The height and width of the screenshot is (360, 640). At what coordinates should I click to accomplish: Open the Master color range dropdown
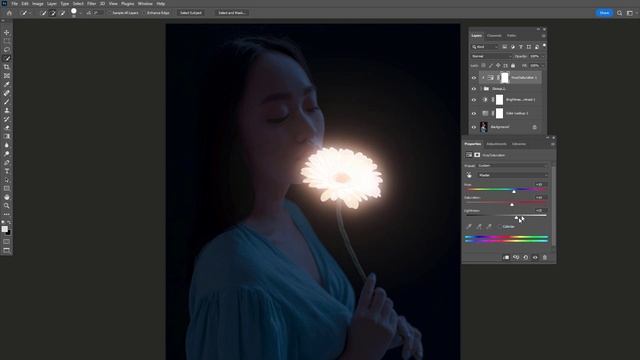pos(512,175)
